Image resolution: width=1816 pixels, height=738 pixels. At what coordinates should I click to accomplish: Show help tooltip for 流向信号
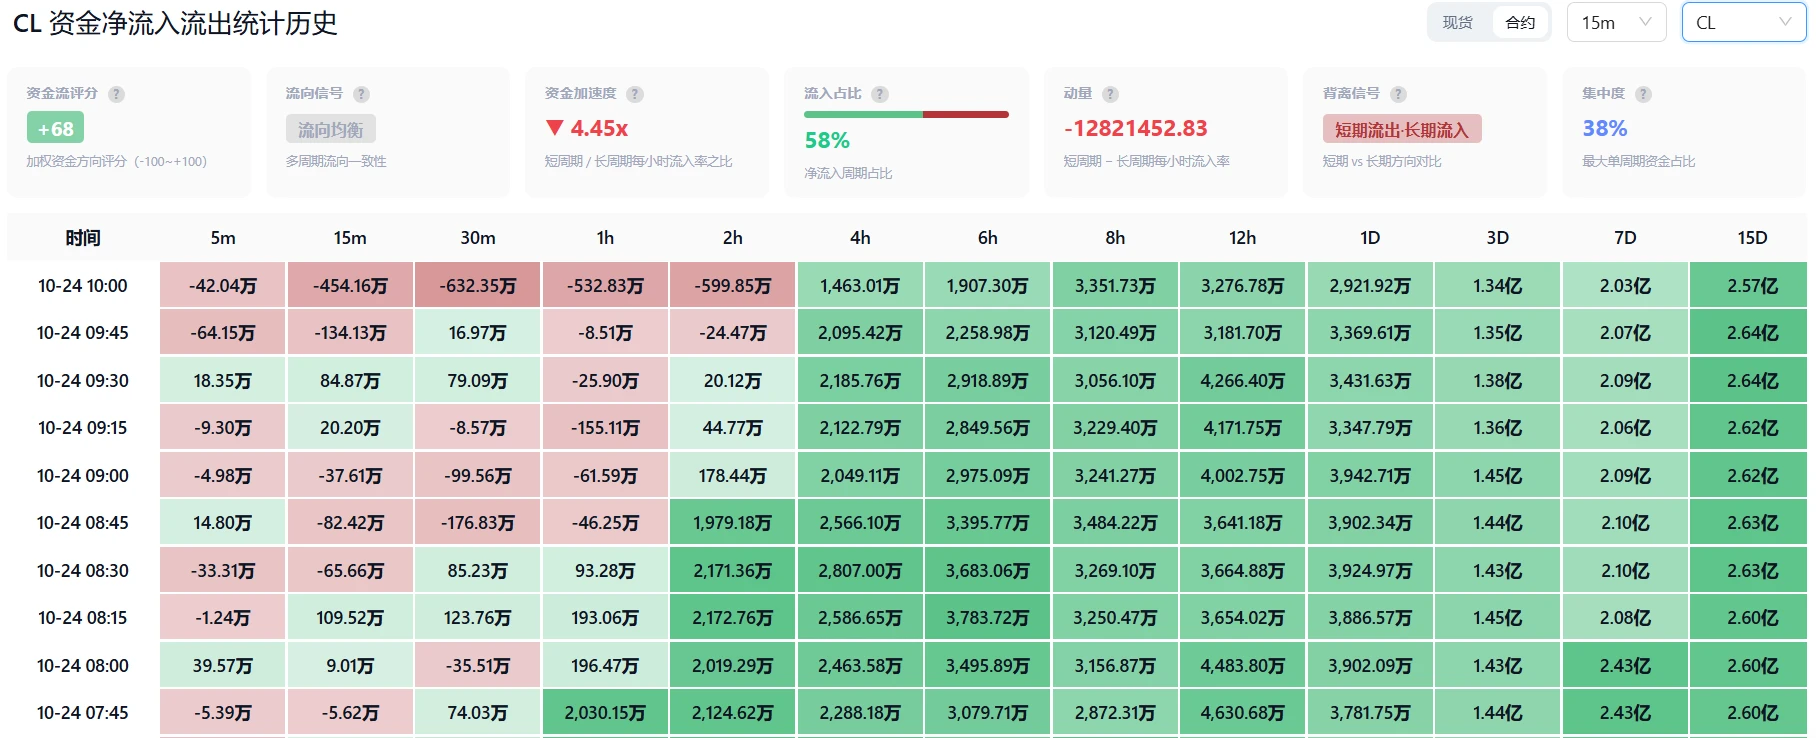362,94
